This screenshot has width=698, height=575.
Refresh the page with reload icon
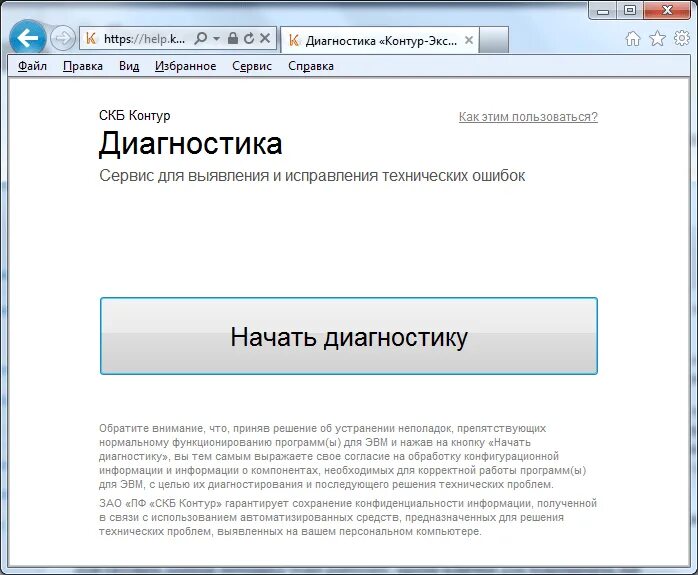[x=249, y=38]
